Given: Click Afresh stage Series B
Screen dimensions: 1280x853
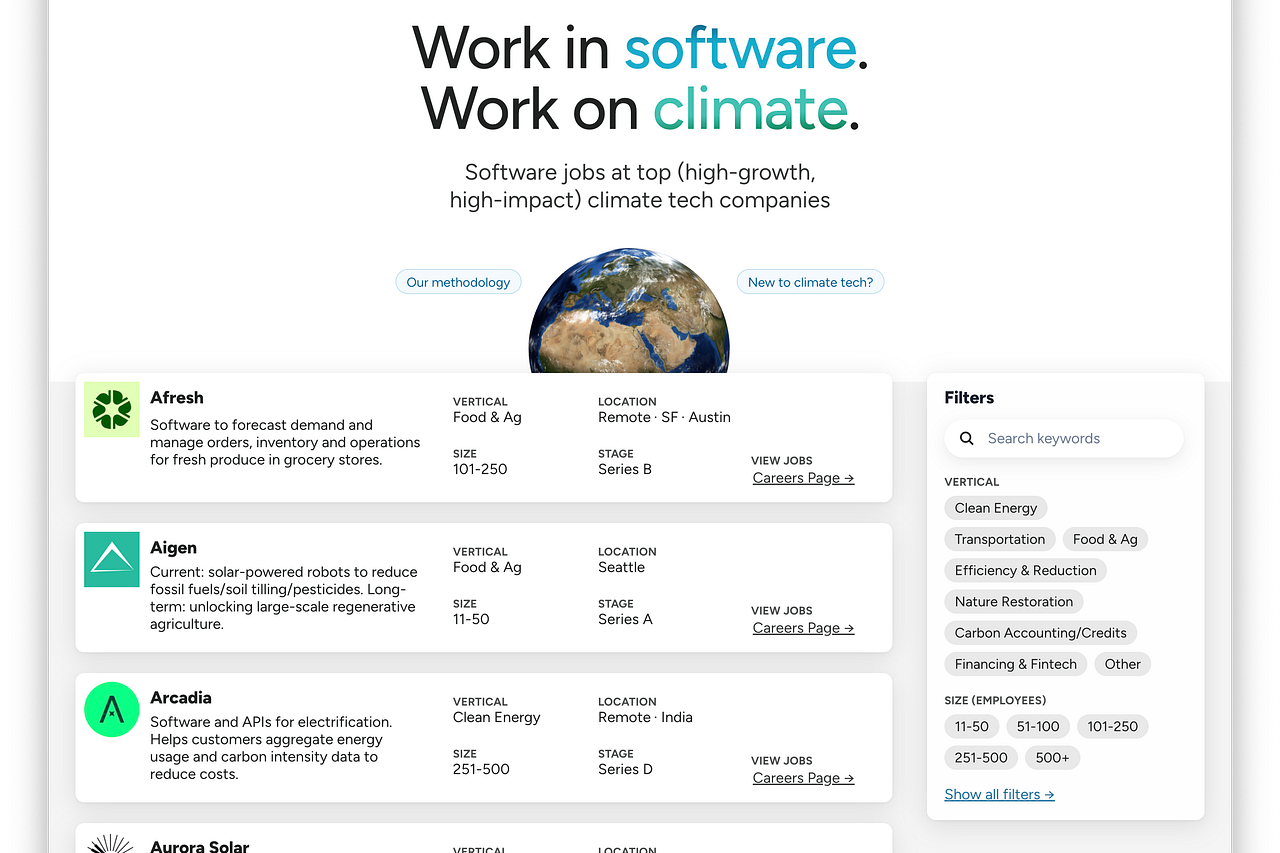Looking at the screenshot, I should 625,469.
